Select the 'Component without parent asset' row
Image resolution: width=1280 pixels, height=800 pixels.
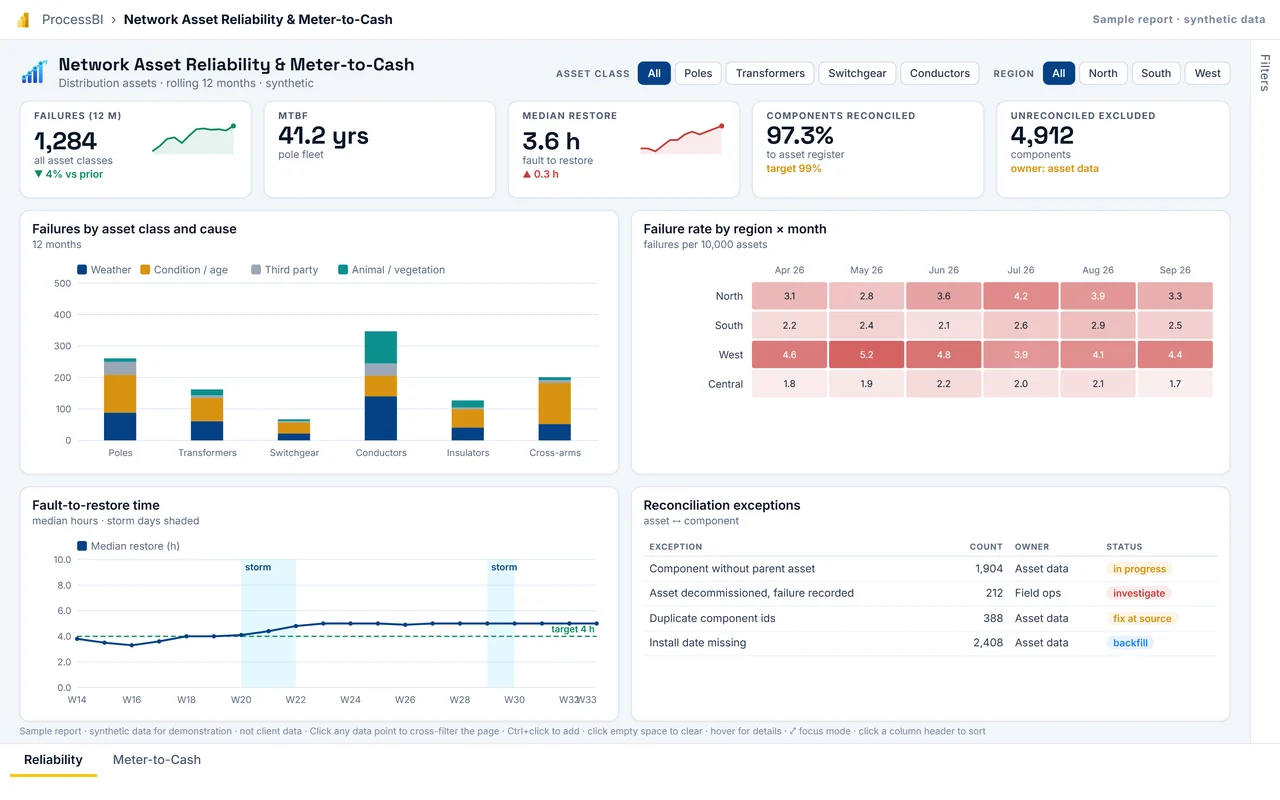(931, 569)
